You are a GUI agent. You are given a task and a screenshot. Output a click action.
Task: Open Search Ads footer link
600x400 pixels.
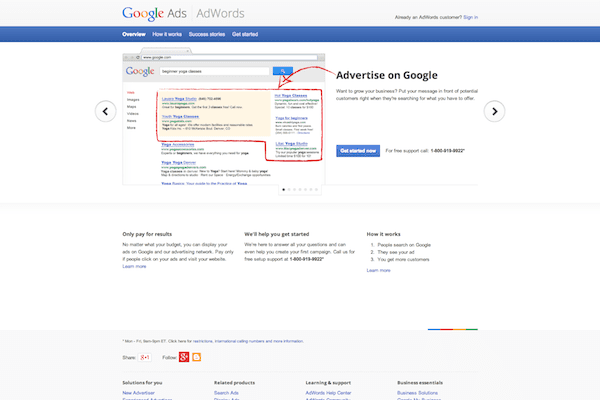coord(226,393)
